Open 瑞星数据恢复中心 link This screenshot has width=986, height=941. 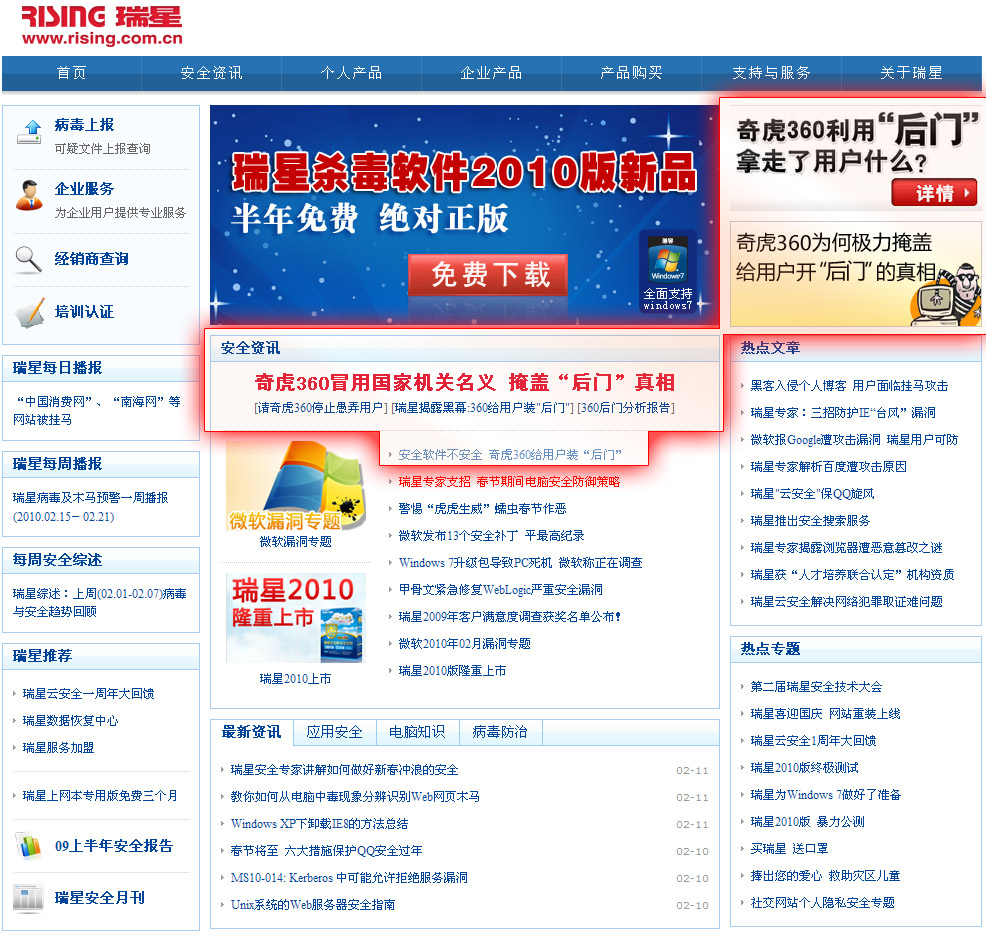[x=70, y=721]
